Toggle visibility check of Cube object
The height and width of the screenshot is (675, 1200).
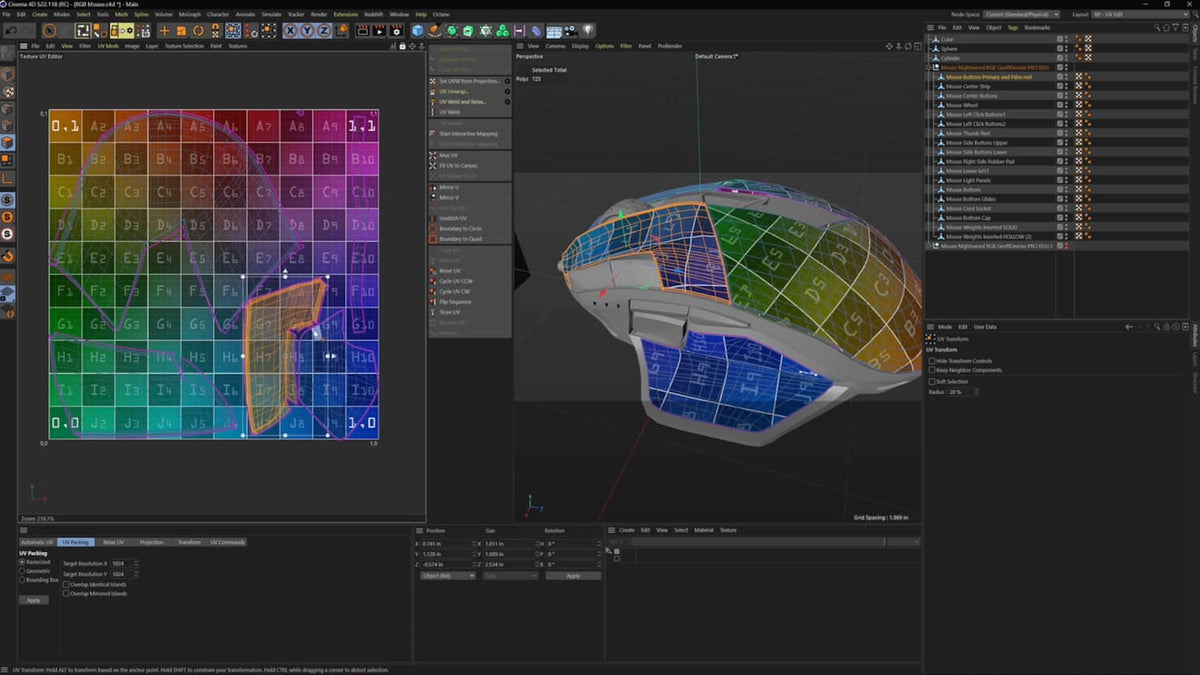point(1060,39)
